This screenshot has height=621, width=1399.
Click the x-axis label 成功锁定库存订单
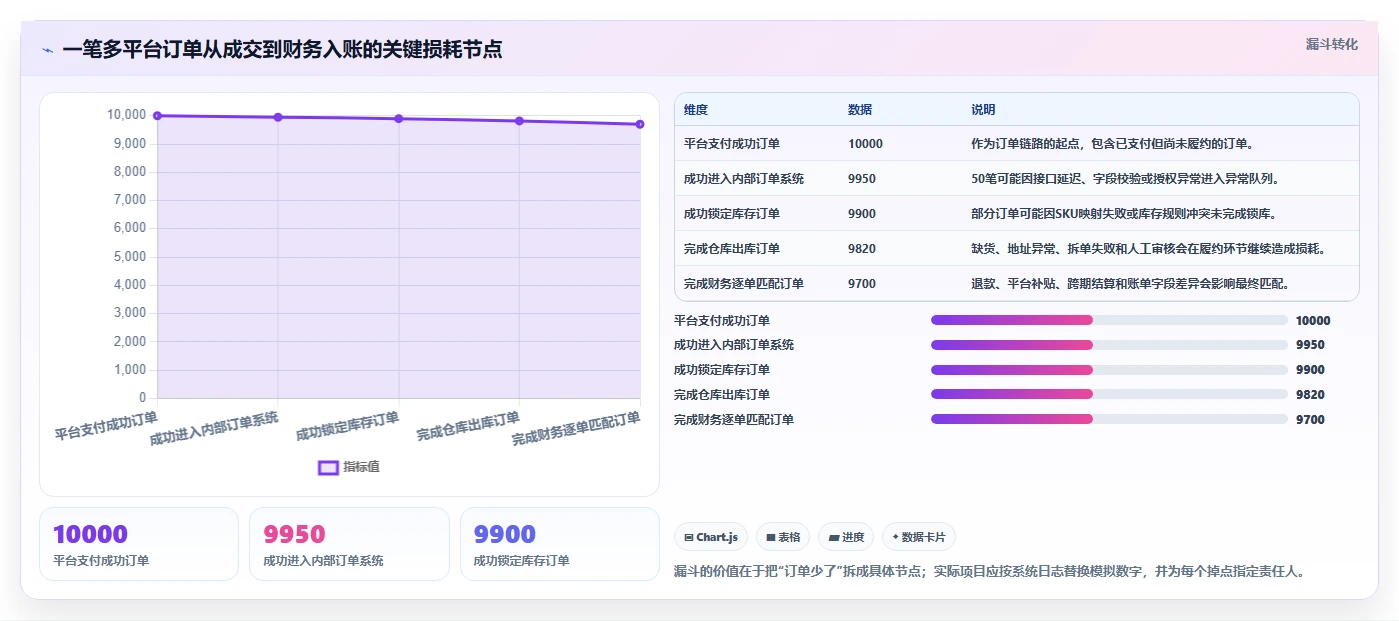[x=347, y=426]
